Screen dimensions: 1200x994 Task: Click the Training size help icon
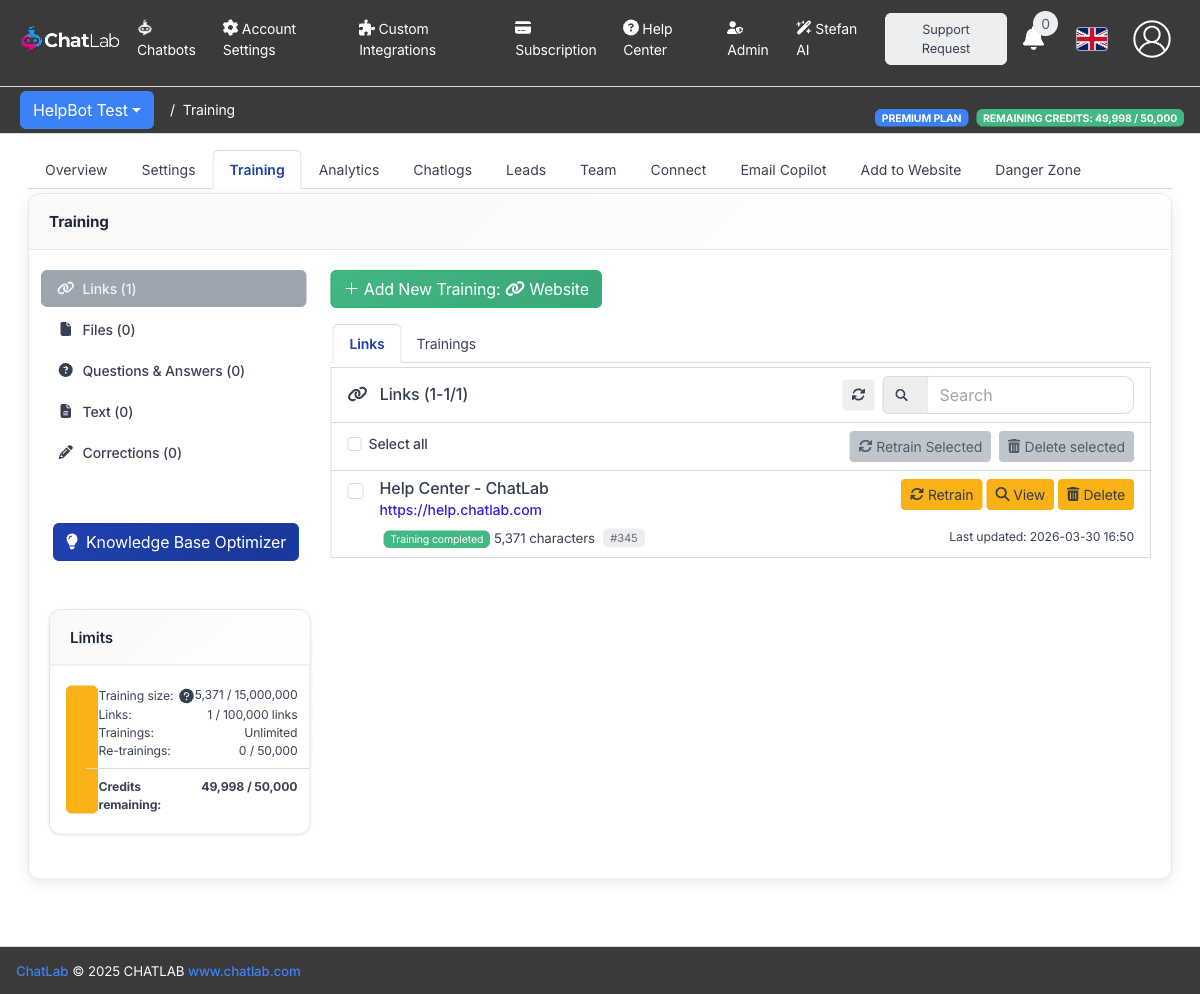(x=186, y=696)
